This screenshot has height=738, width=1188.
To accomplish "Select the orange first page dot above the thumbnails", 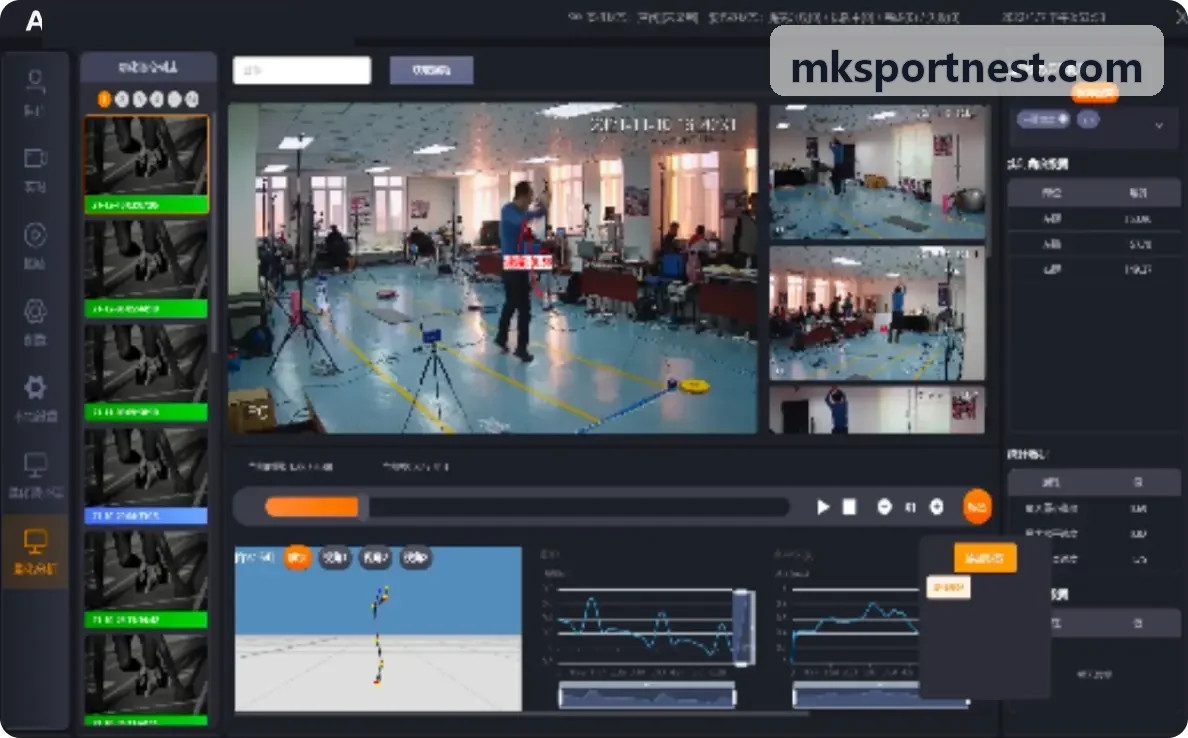I will click(x=105, y=99).
